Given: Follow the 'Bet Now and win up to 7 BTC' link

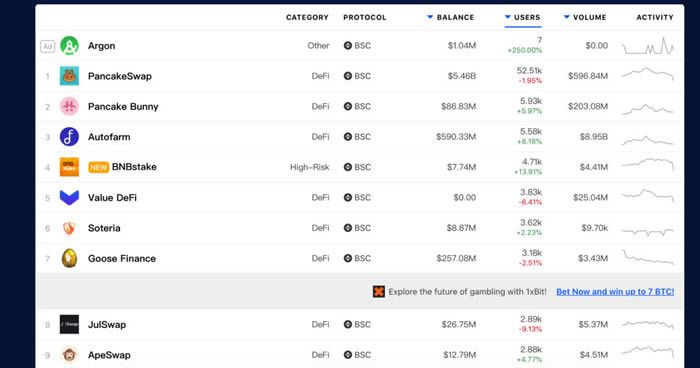Looking at the screenshot, I should [x=615, y=292].
